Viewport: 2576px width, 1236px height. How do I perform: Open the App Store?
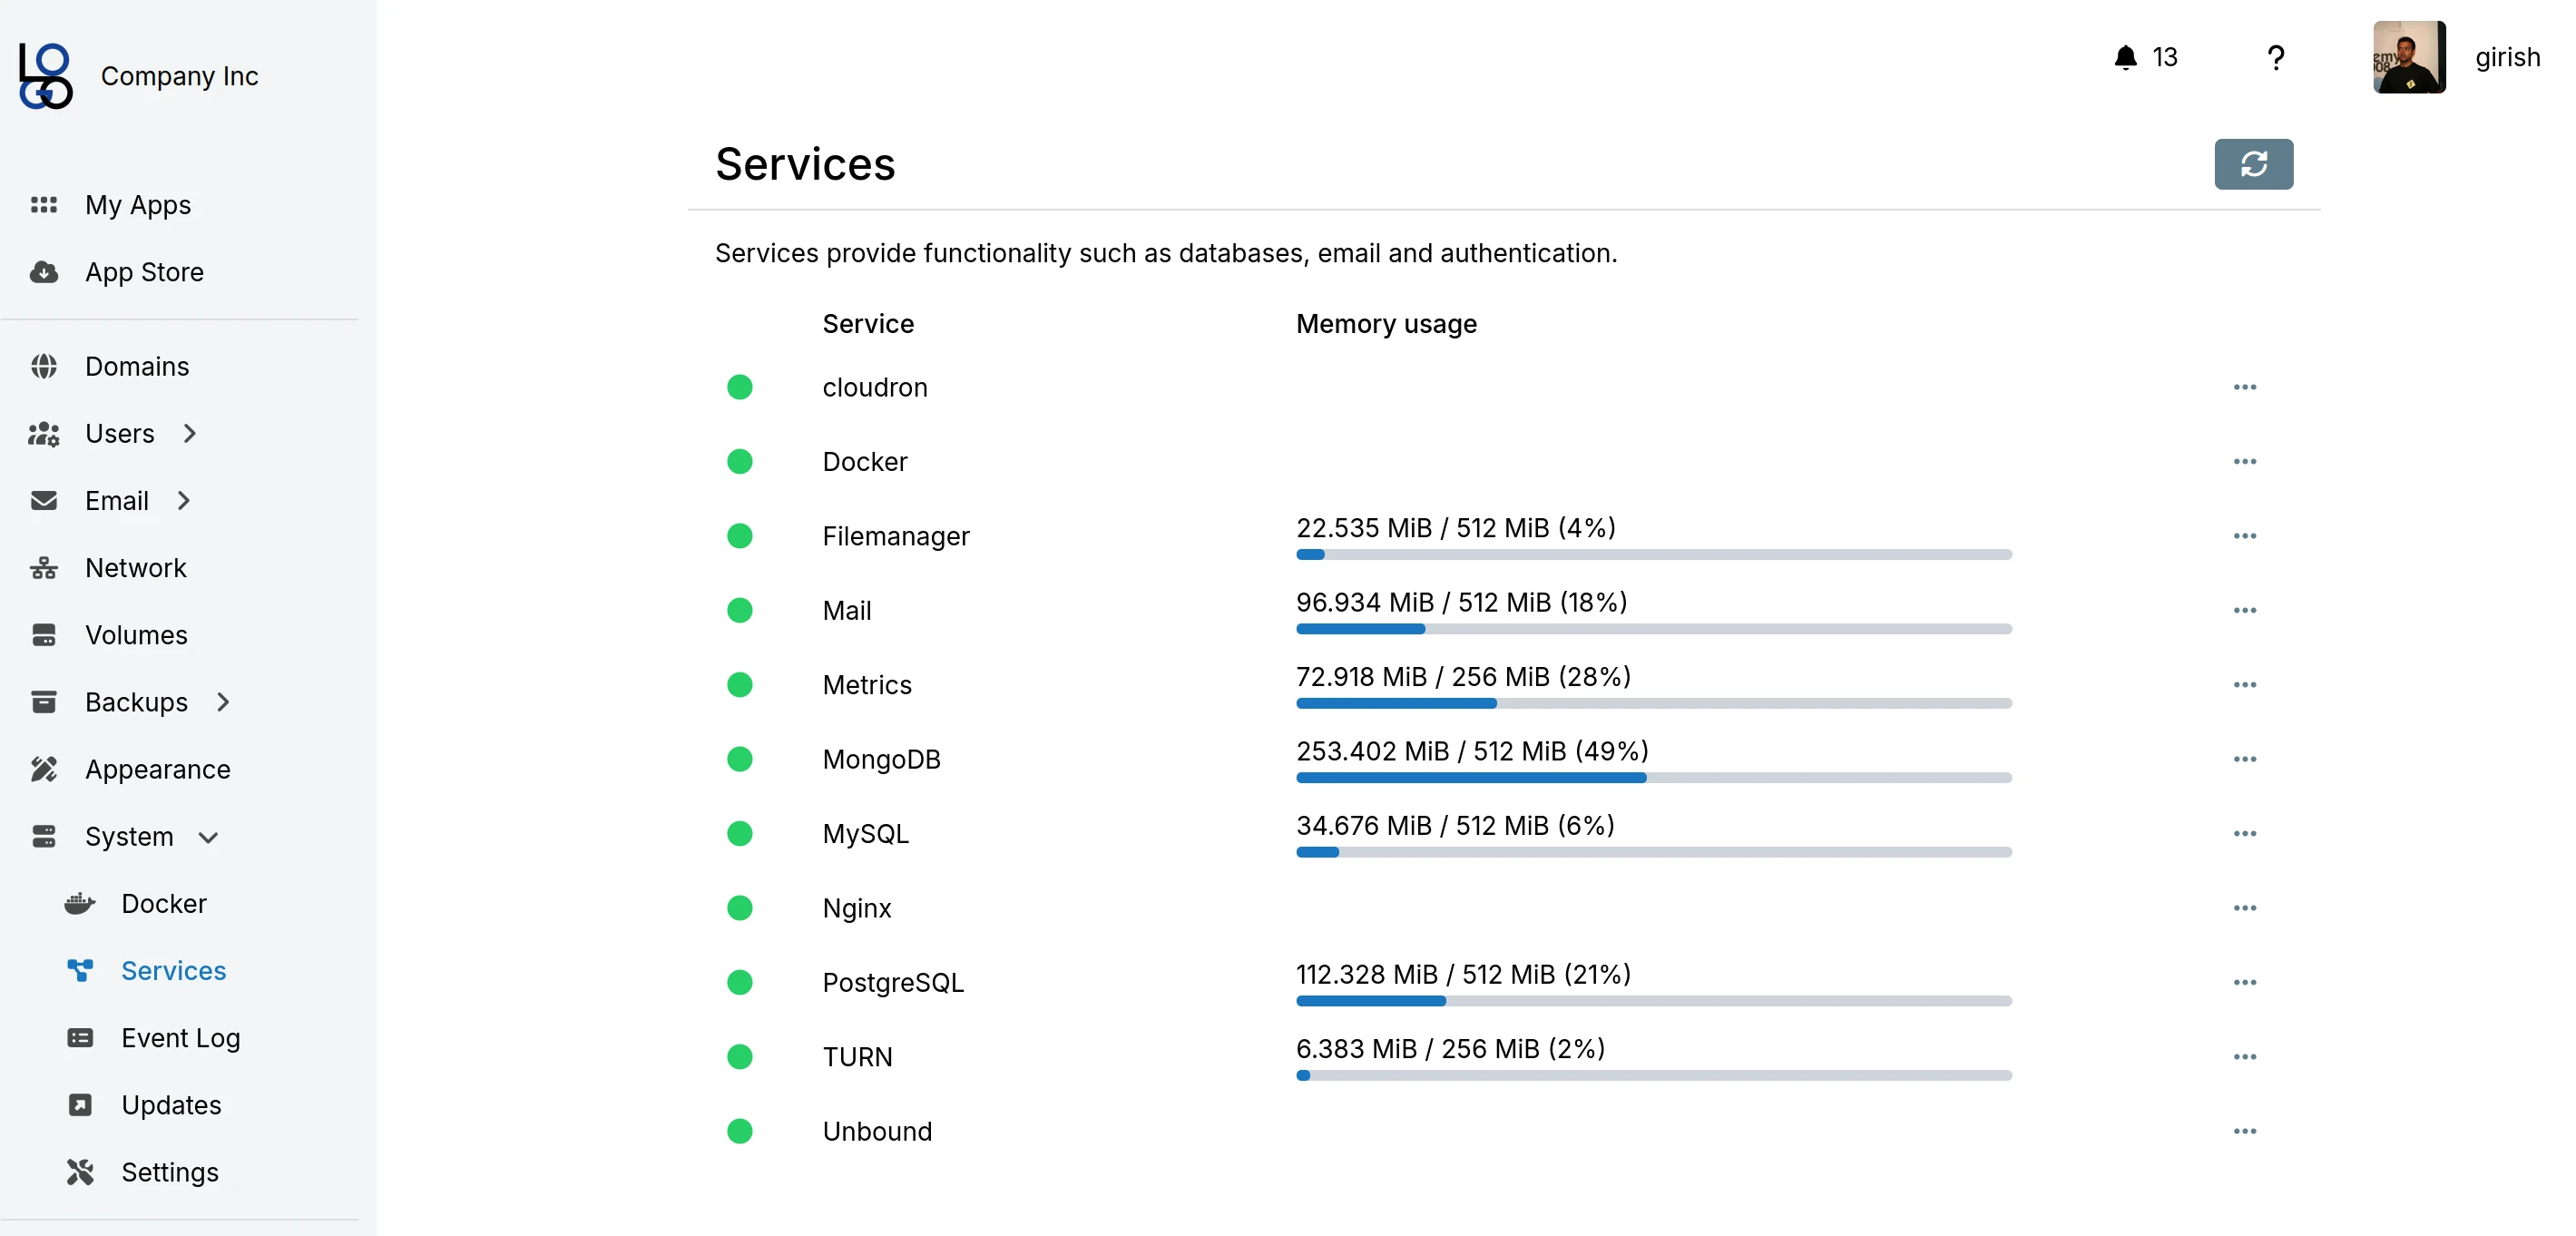(x=145, y=271)
